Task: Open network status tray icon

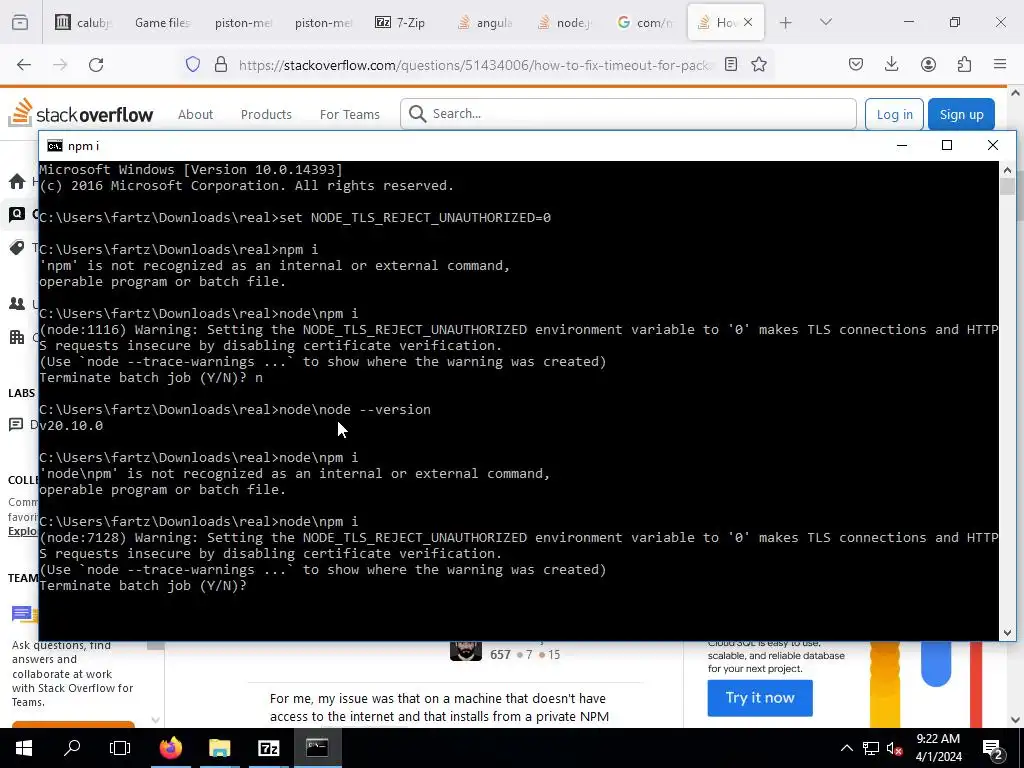Action: click(871, 748)
